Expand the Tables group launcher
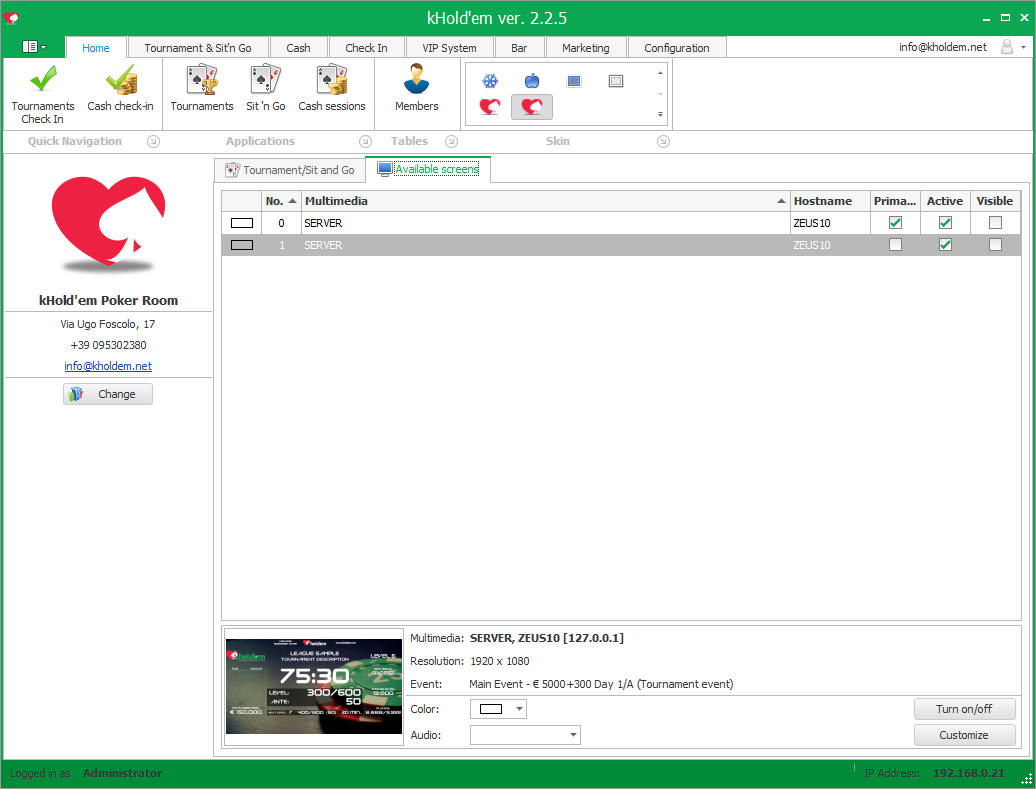The width and height of the screenshot is (1036, 789). point(451,141)
